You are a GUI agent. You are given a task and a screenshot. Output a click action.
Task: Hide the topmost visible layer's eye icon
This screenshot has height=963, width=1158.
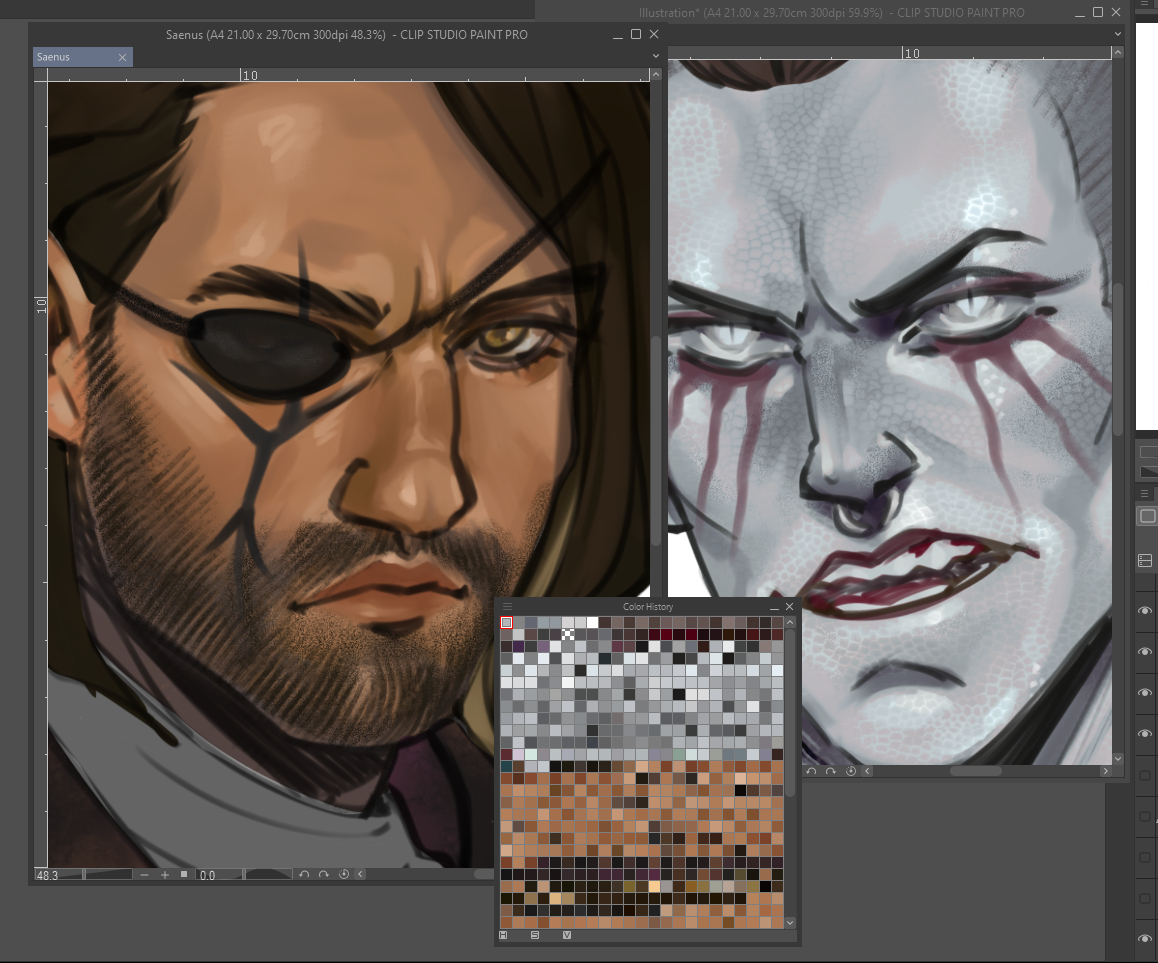[1145, 611]
